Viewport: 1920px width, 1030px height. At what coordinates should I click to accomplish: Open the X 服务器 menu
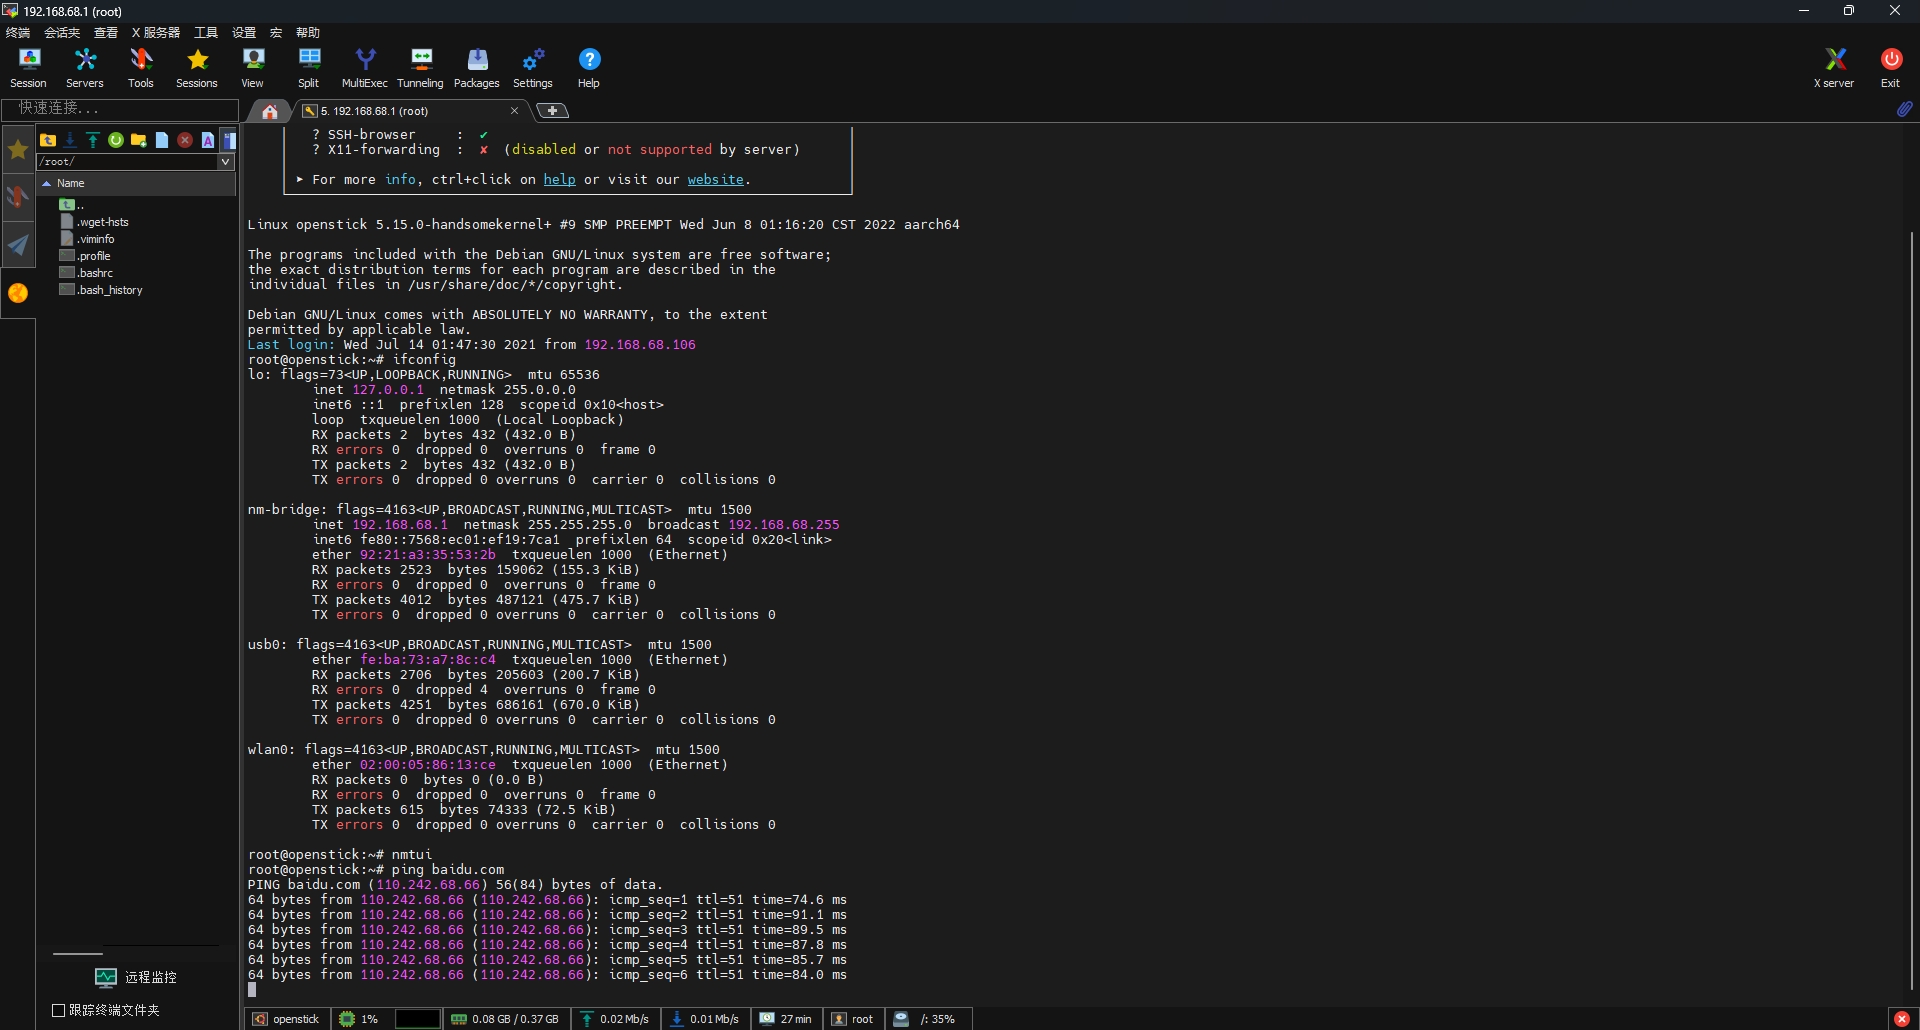tap(156, 33)
